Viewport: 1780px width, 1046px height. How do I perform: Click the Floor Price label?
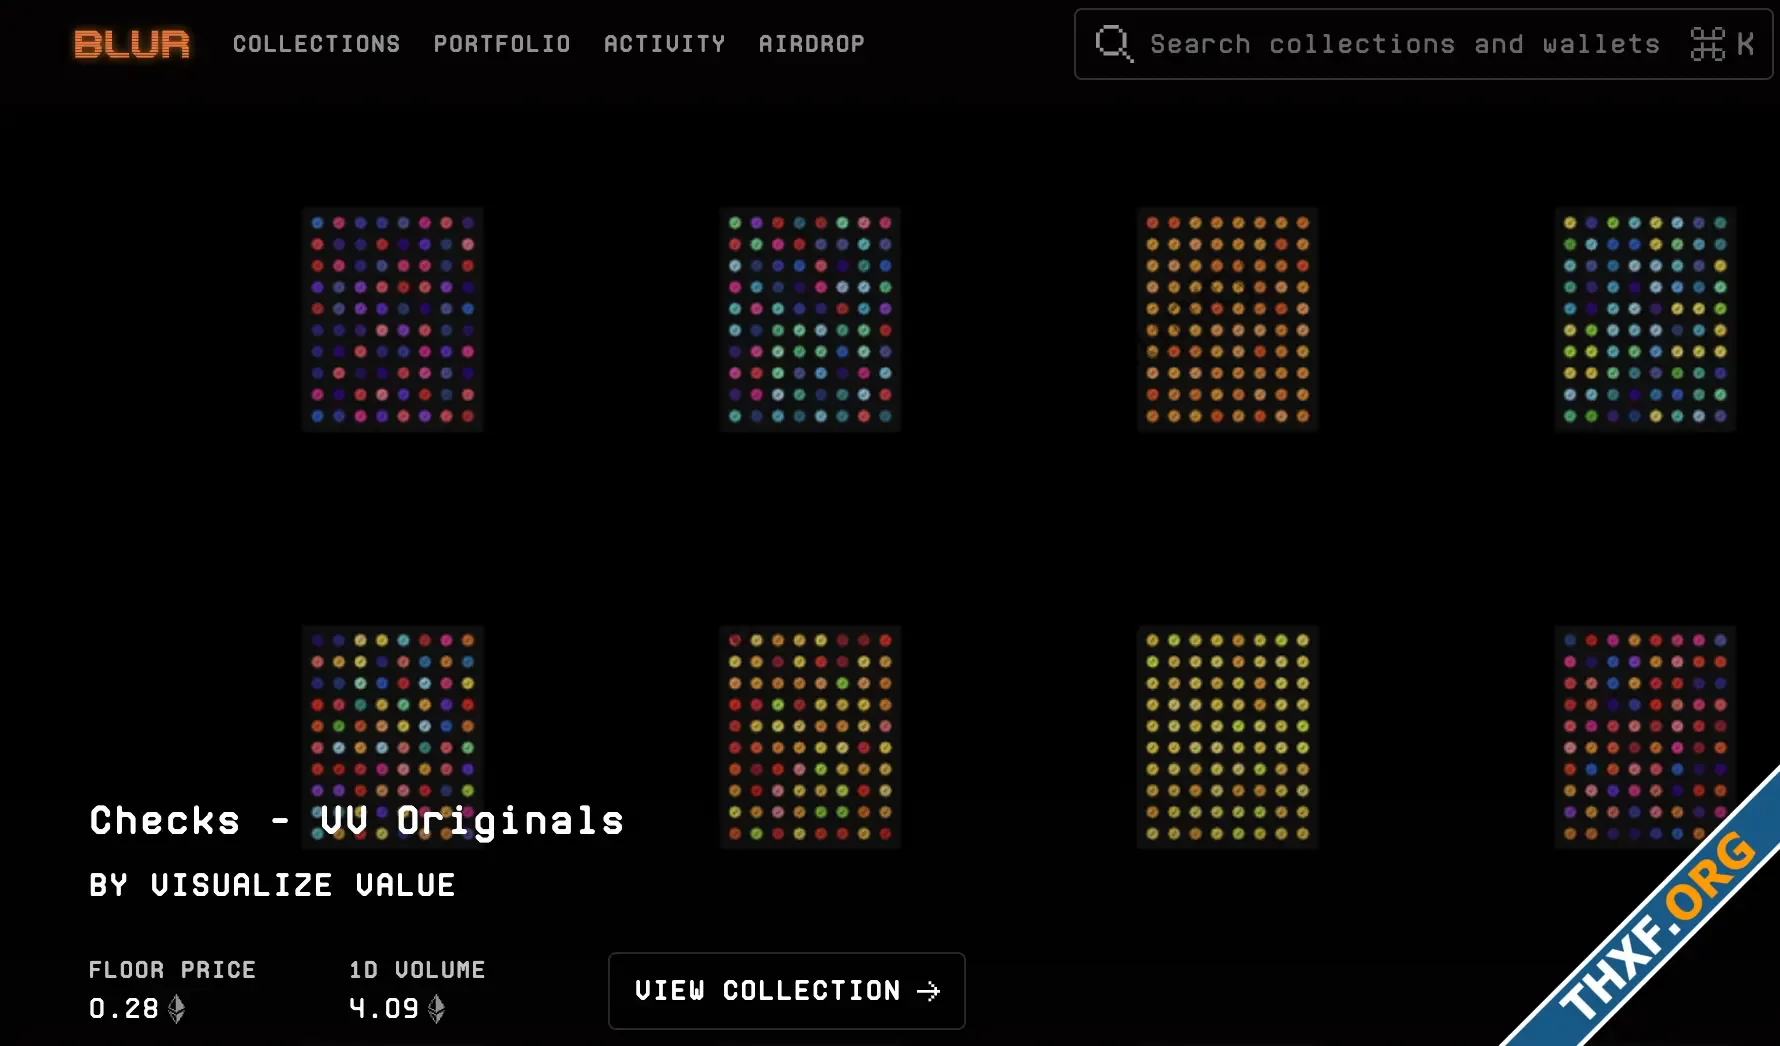click(x=172, y=970)
